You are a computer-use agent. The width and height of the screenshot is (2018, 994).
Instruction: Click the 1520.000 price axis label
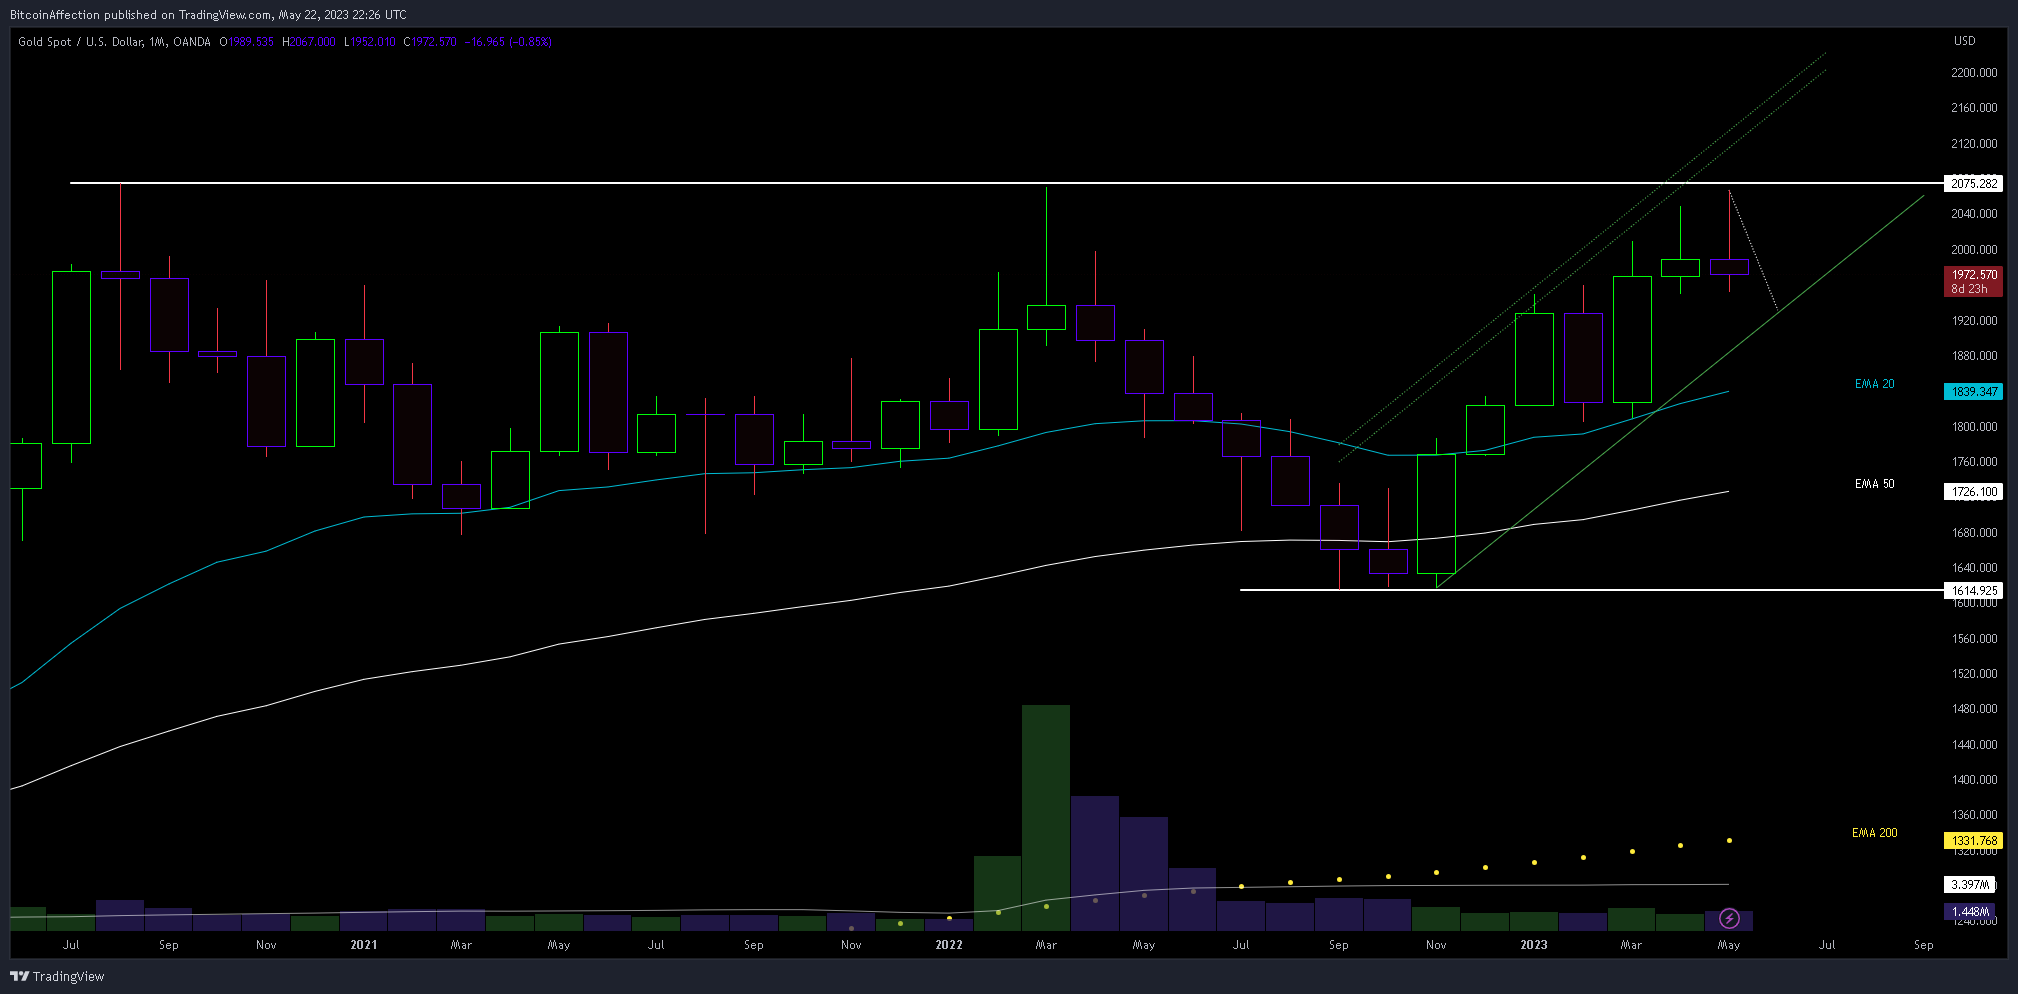pyautogui.click(x=1974, y=674)
